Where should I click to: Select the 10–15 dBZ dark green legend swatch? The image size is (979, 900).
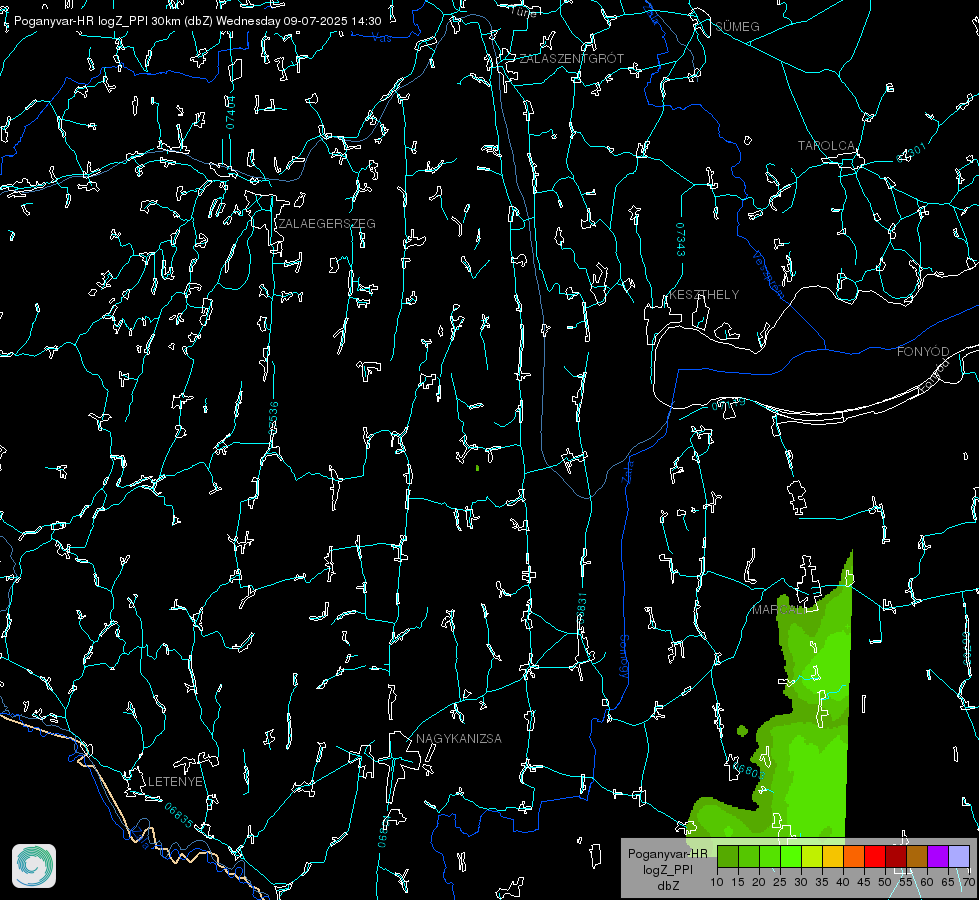pos(727,856)
